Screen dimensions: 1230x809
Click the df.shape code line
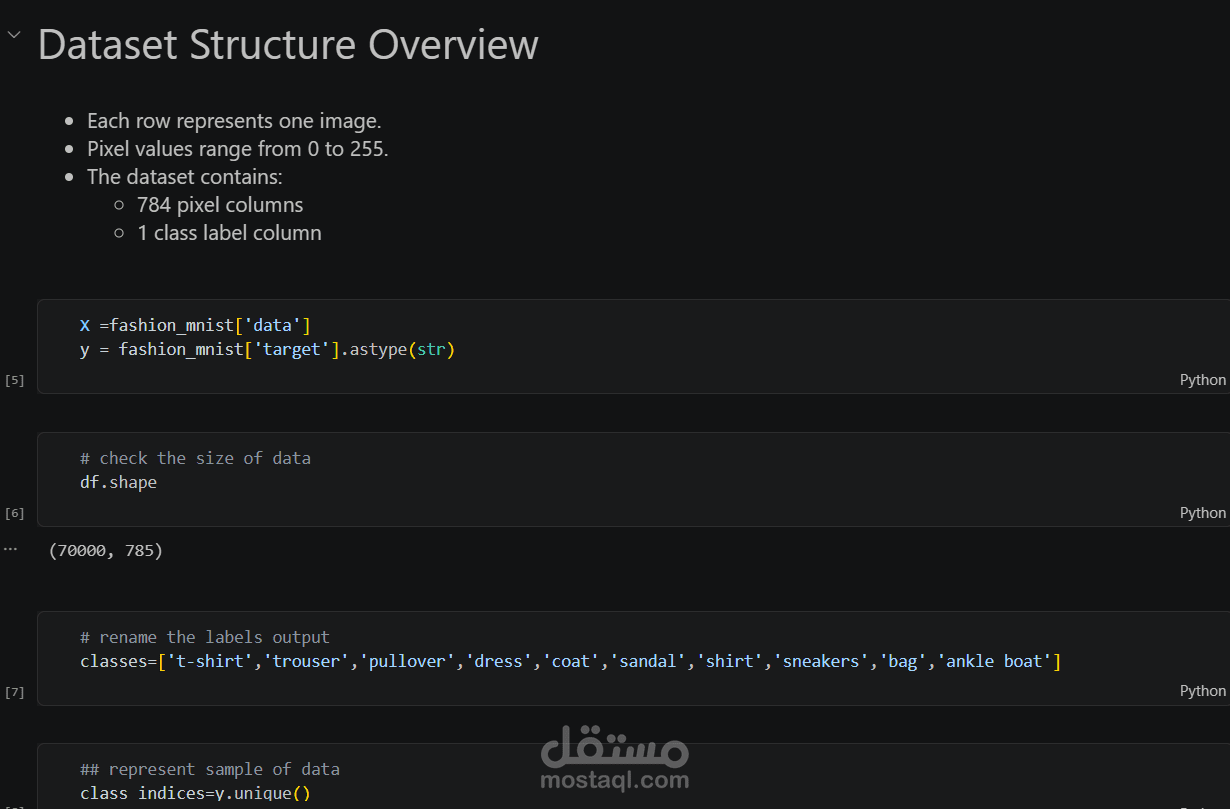tap(118, 482)
